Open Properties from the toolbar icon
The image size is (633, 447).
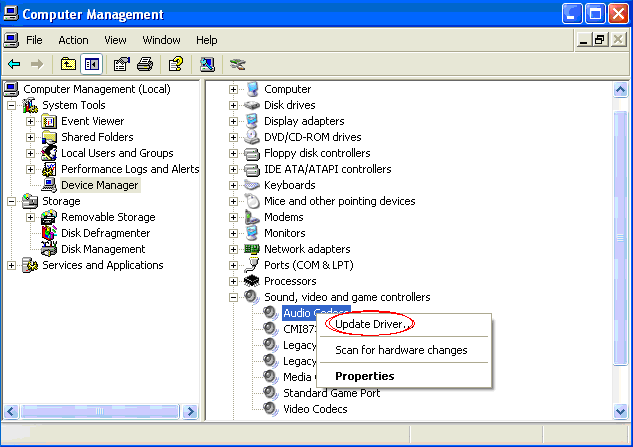coord(121,64)
